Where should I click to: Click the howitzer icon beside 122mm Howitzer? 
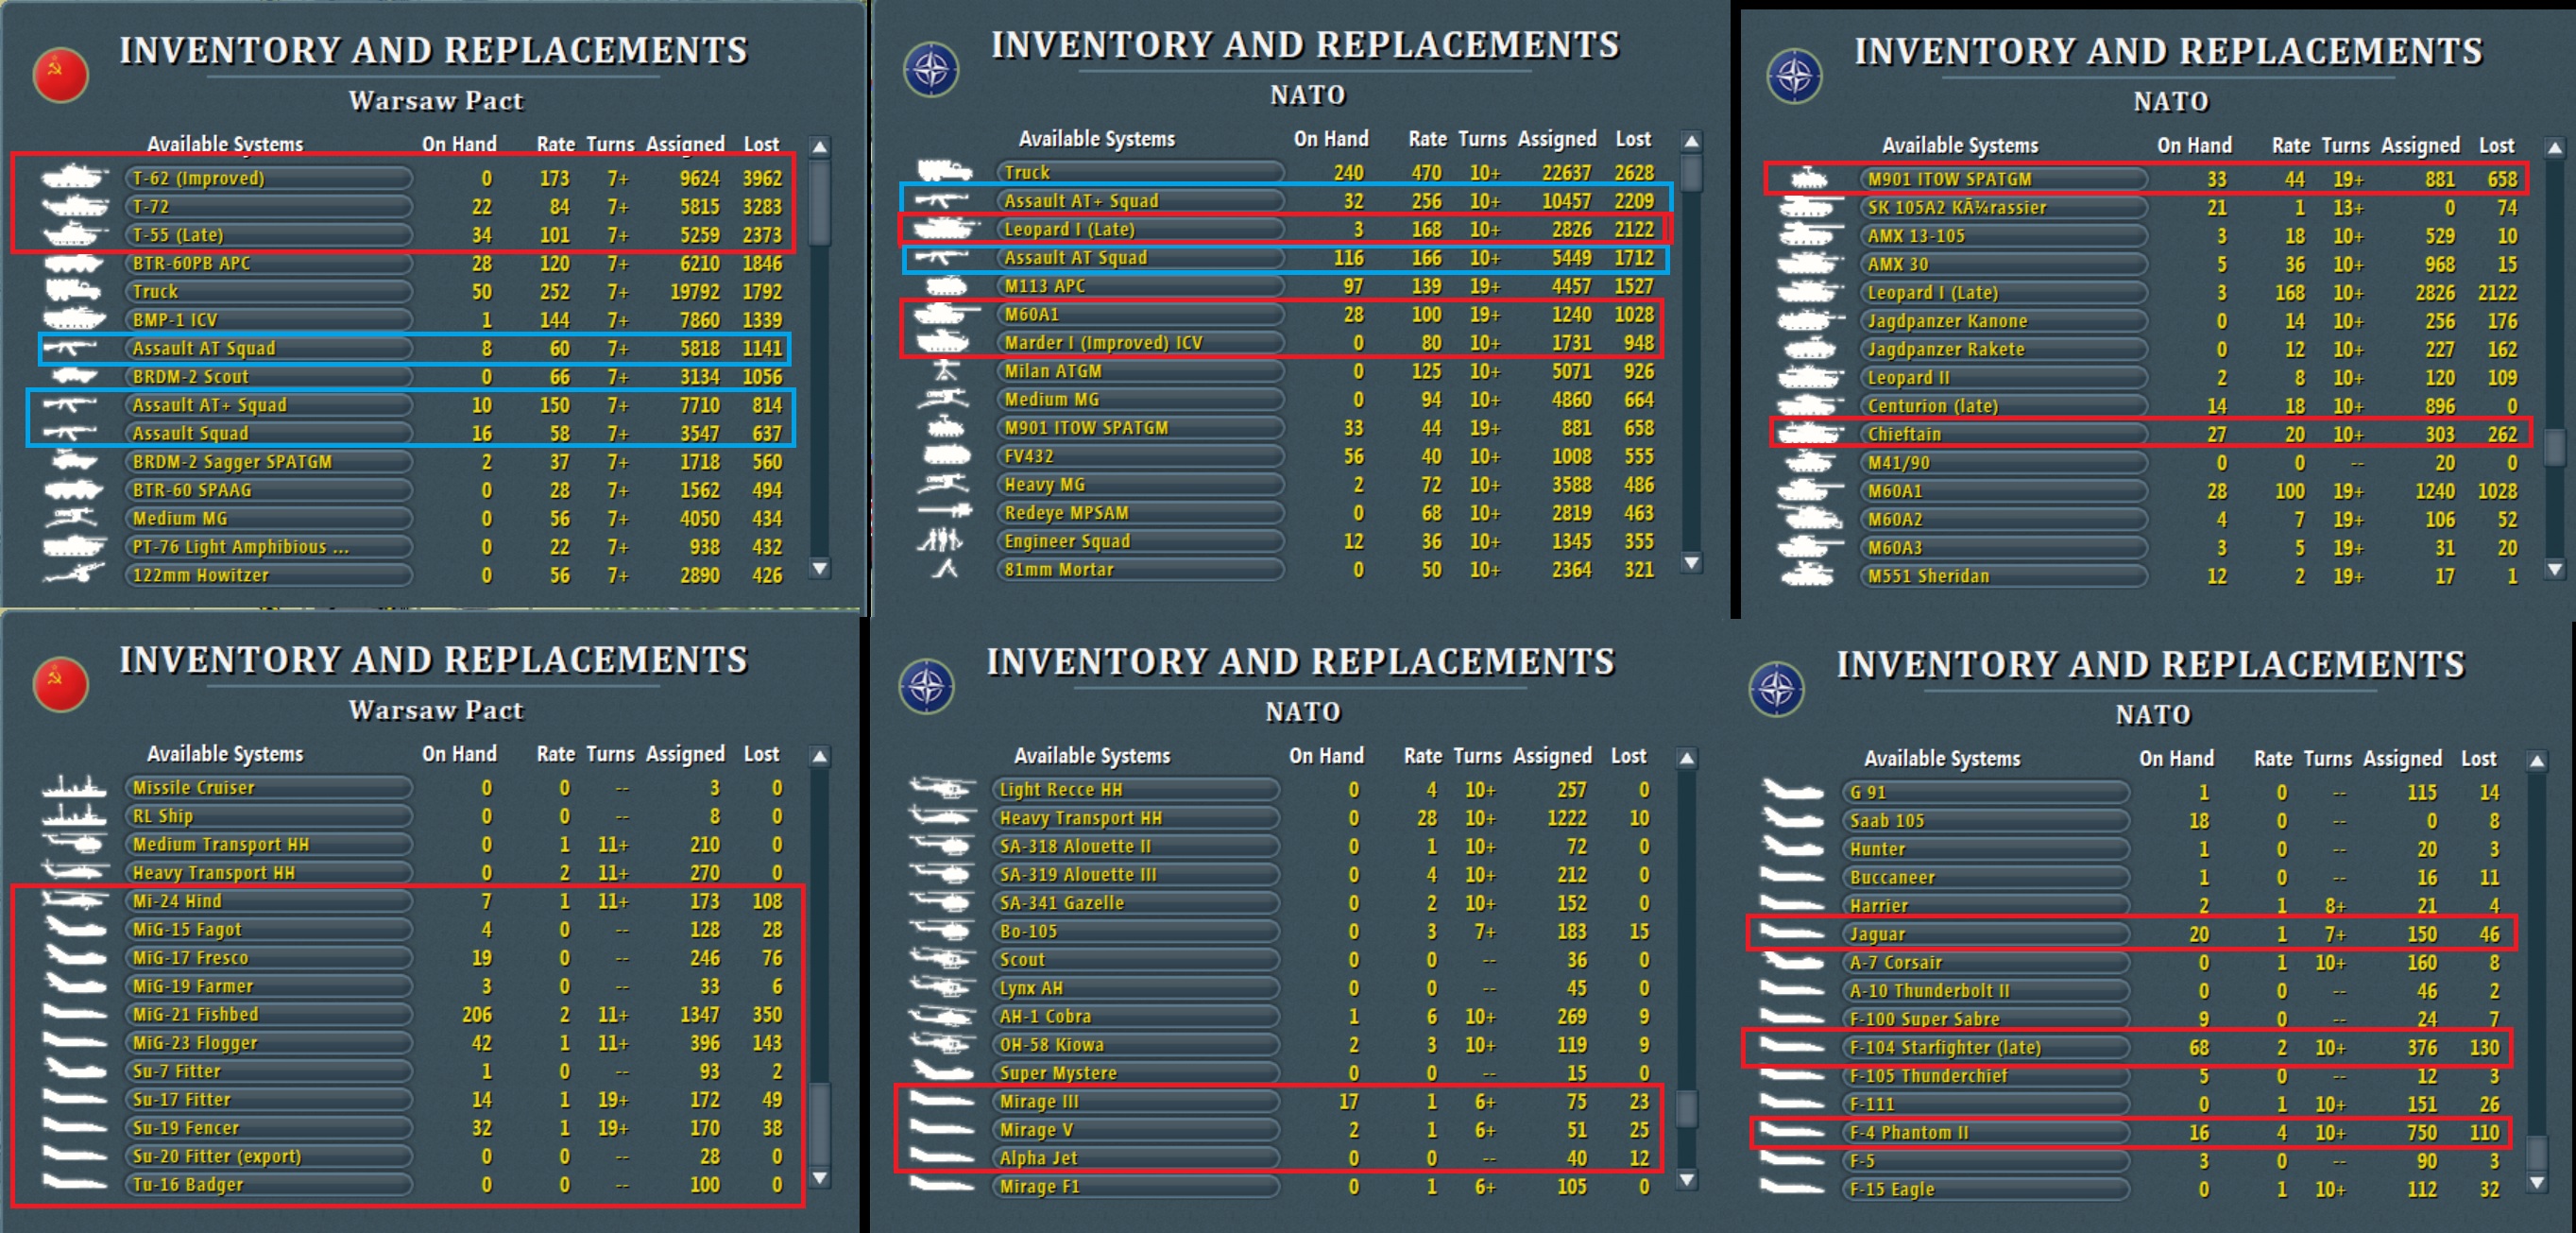pos(74,575)
